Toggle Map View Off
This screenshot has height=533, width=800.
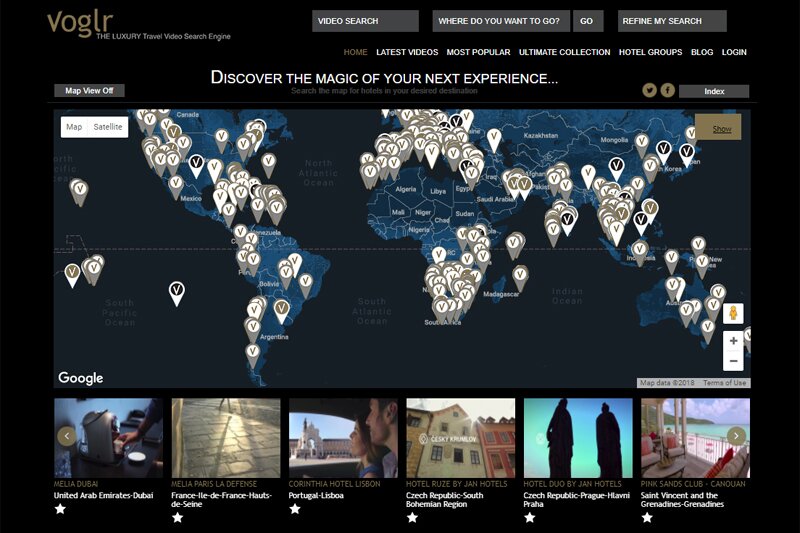(x=89, y=90)
